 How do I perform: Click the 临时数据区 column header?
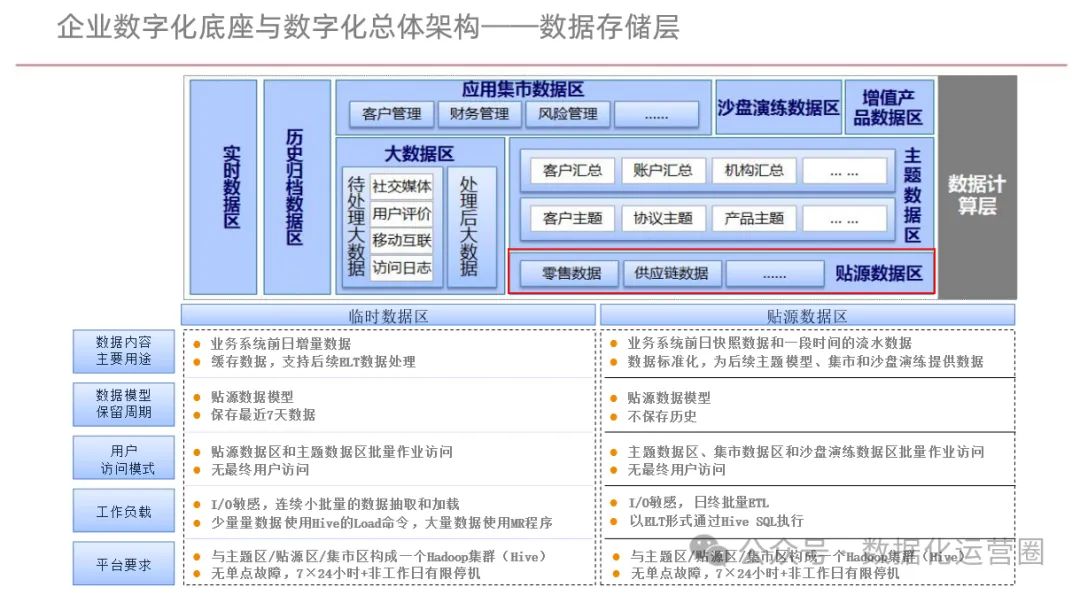(x=388, y=315)
